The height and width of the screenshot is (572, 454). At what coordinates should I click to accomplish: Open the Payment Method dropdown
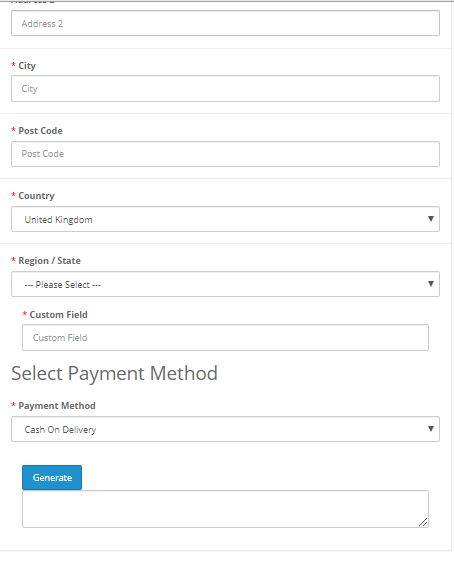225,429
